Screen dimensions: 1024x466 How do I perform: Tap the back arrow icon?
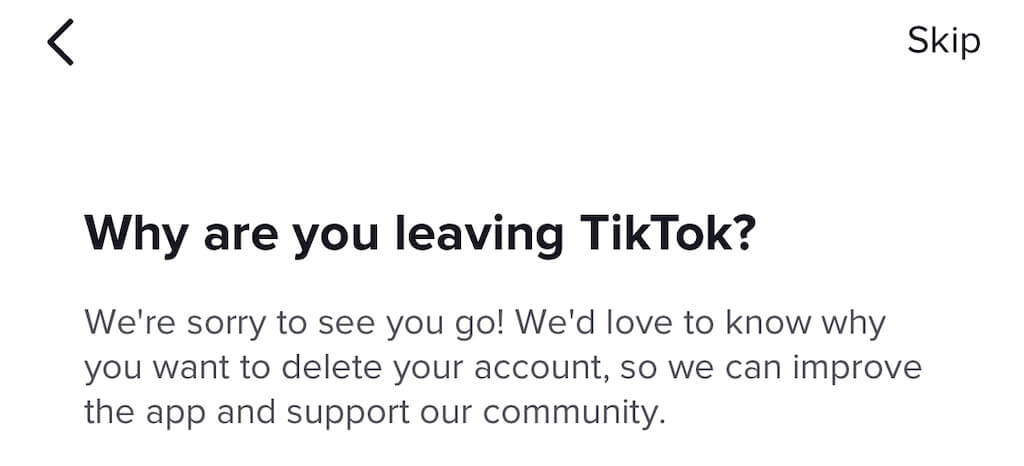[60, 43]
